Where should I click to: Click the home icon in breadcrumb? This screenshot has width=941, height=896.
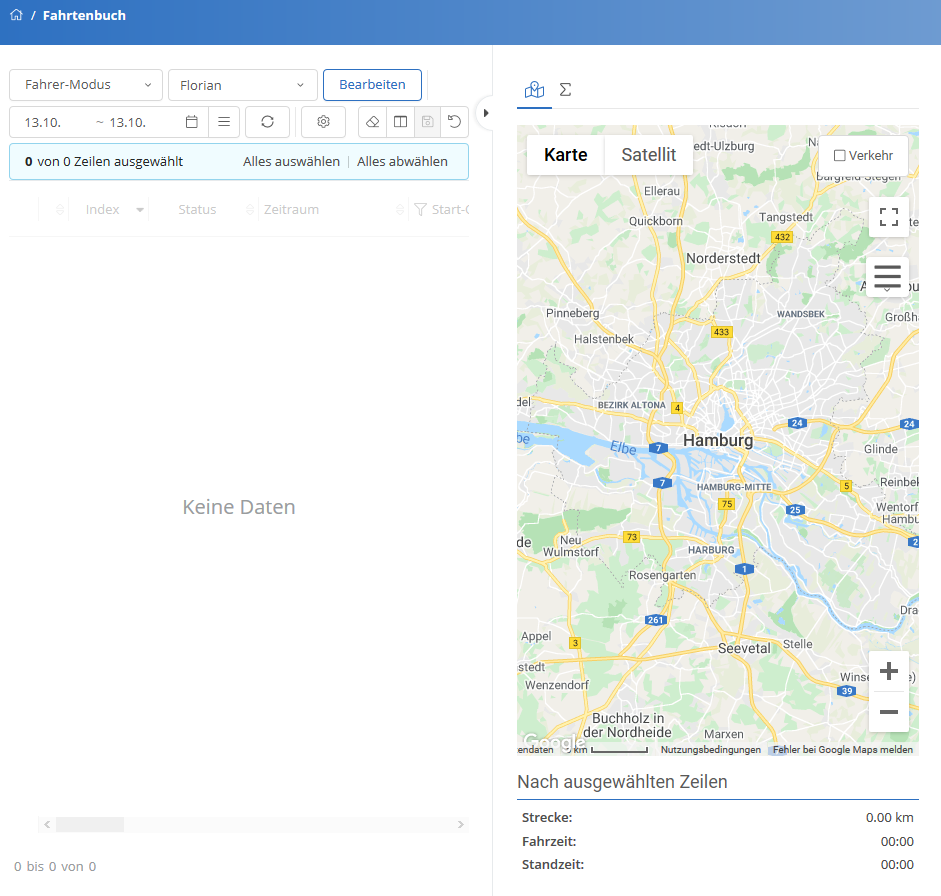(15, 15)
